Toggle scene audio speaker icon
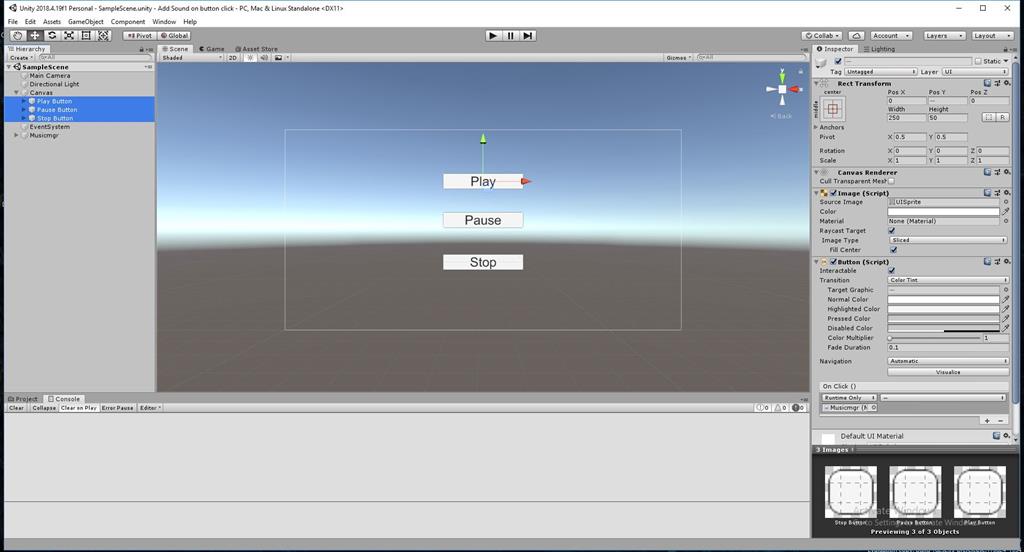This screenshot has width=1024, height=552. coord(264,57)
